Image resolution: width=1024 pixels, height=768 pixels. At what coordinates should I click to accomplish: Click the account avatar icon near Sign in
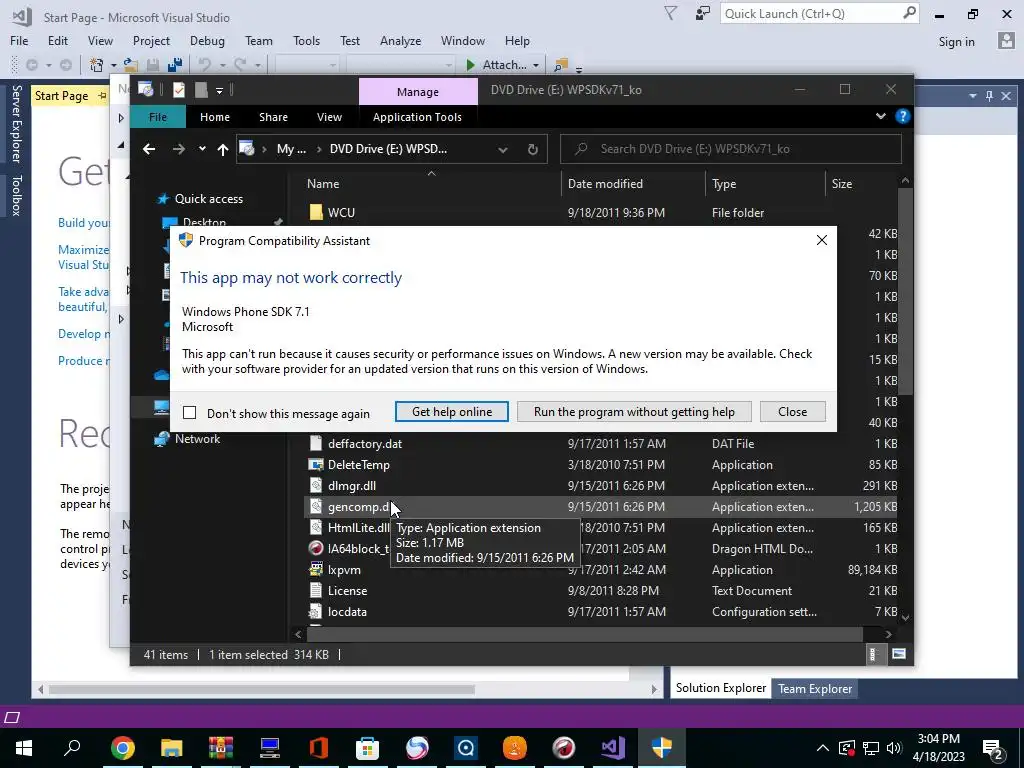(x=1006, y=41)
